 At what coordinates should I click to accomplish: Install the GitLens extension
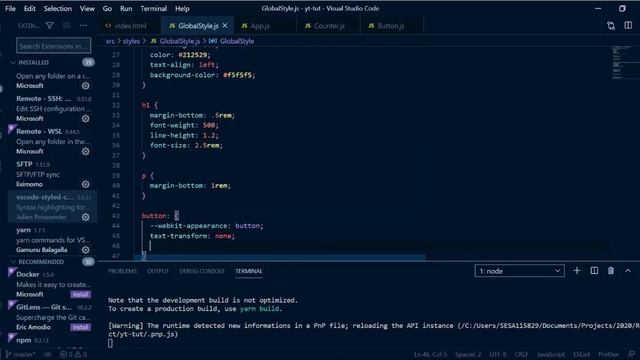(x=80, y=327)
